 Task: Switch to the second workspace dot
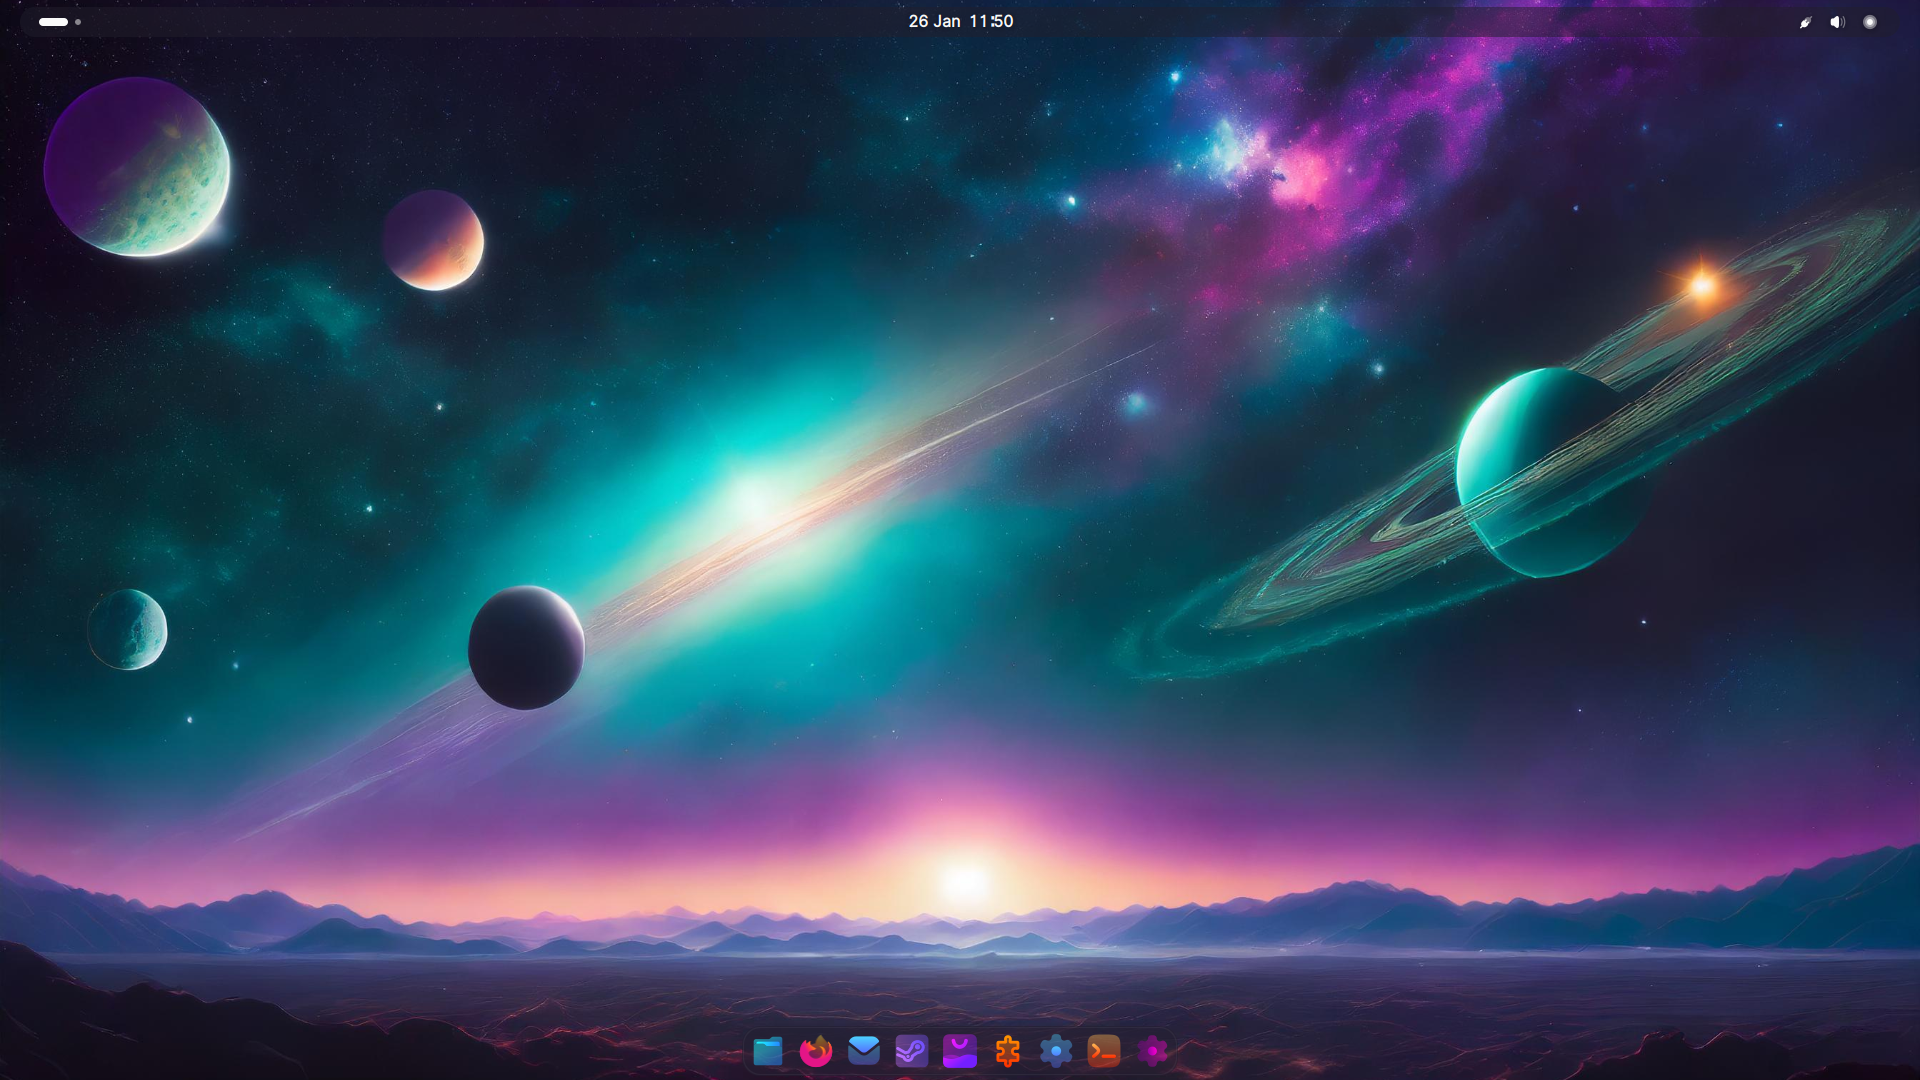[78, 22]
